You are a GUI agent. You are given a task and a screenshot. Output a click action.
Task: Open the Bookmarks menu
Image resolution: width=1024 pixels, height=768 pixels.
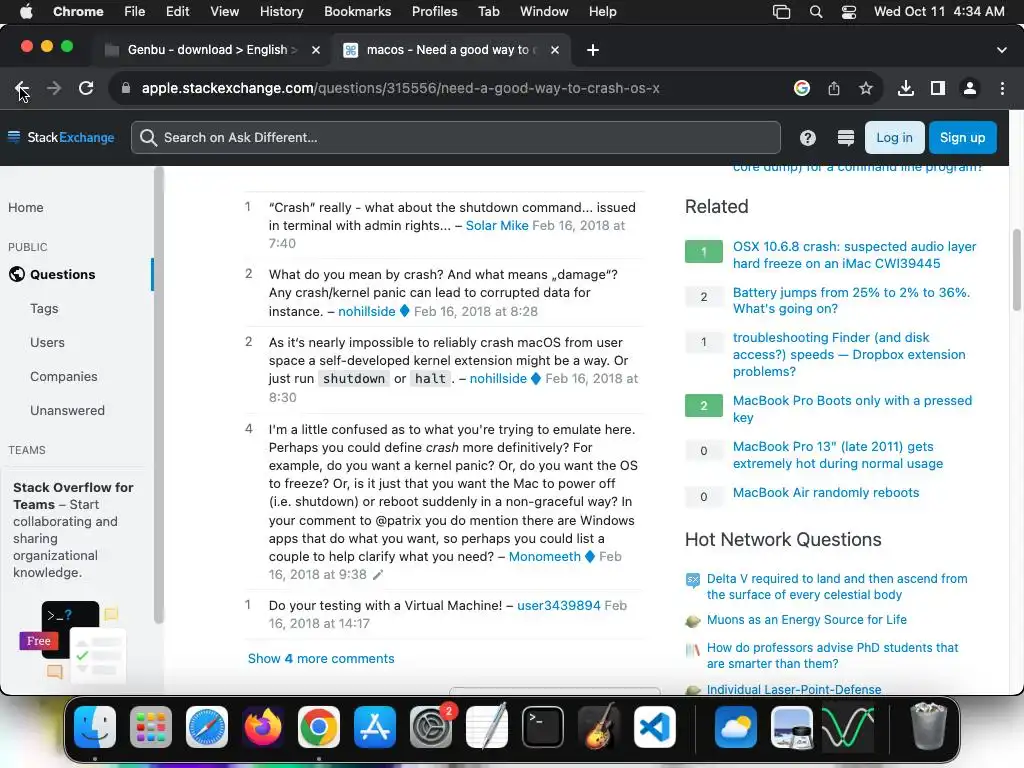[357, 12]
